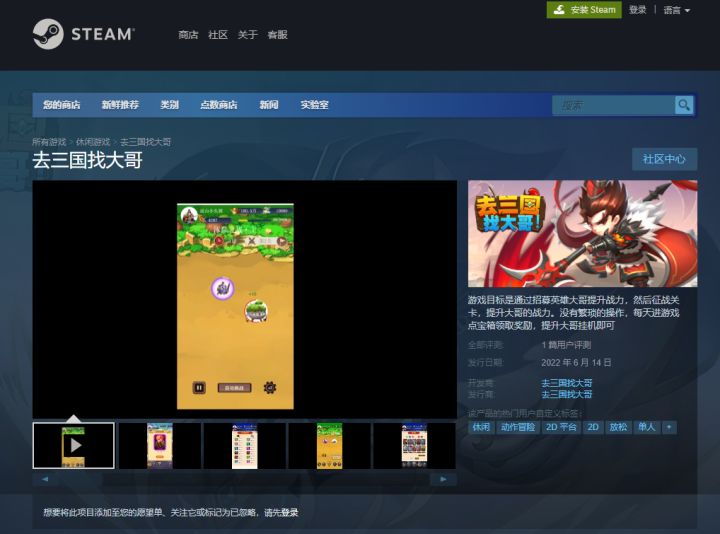Open the 登录 login link
720x534 pixels.
click(x=637, y=10)
